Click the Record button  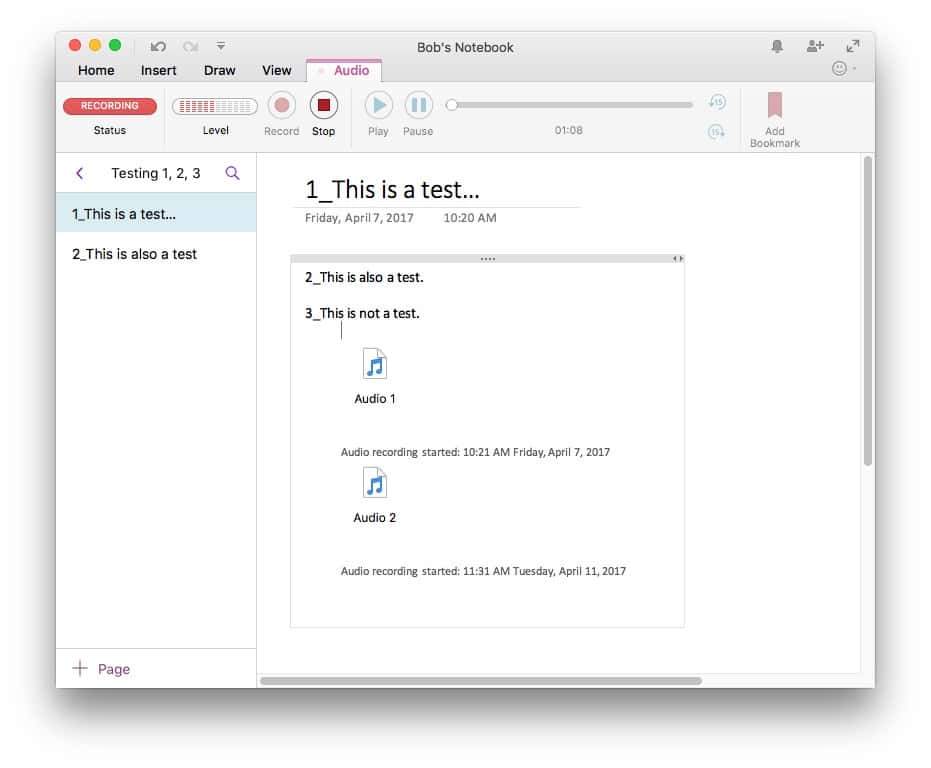[x=282, y=105]
